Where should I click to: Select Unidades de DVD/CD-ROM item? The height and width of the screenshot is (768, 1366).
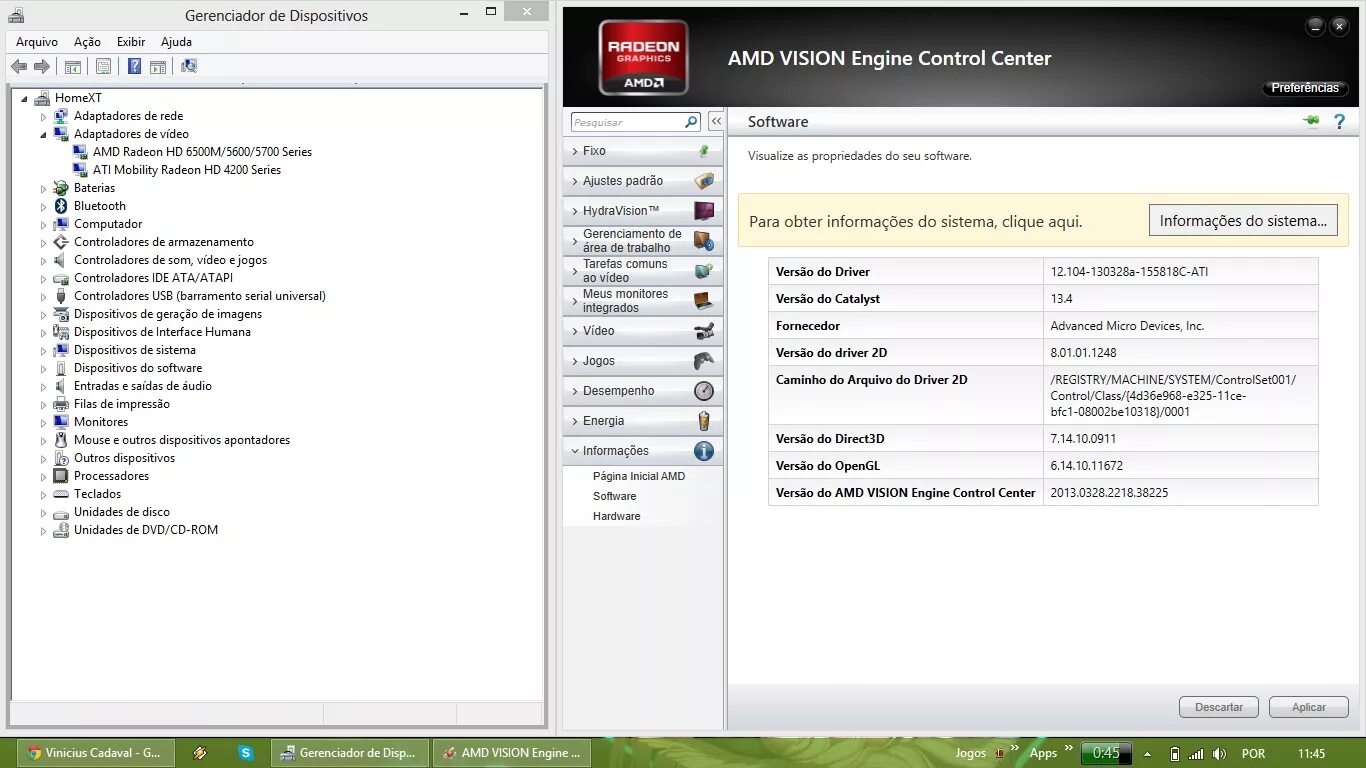145,530
